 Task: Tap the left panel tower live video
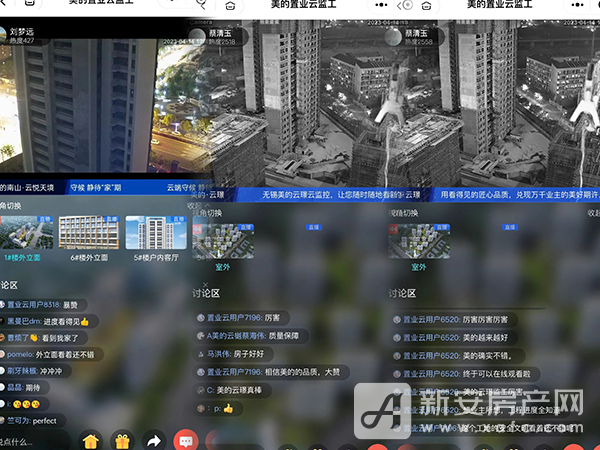[x=86, y=105]
